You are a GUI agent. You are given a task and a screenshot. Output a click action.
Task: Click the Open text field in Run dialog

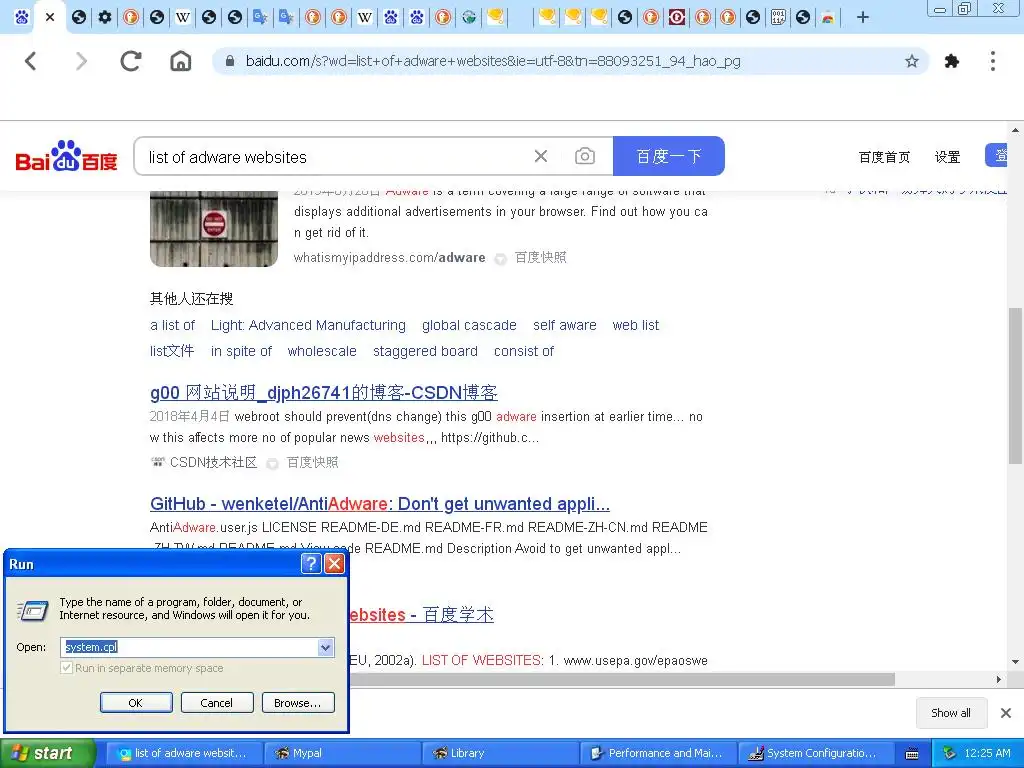(x=189, y=647)
